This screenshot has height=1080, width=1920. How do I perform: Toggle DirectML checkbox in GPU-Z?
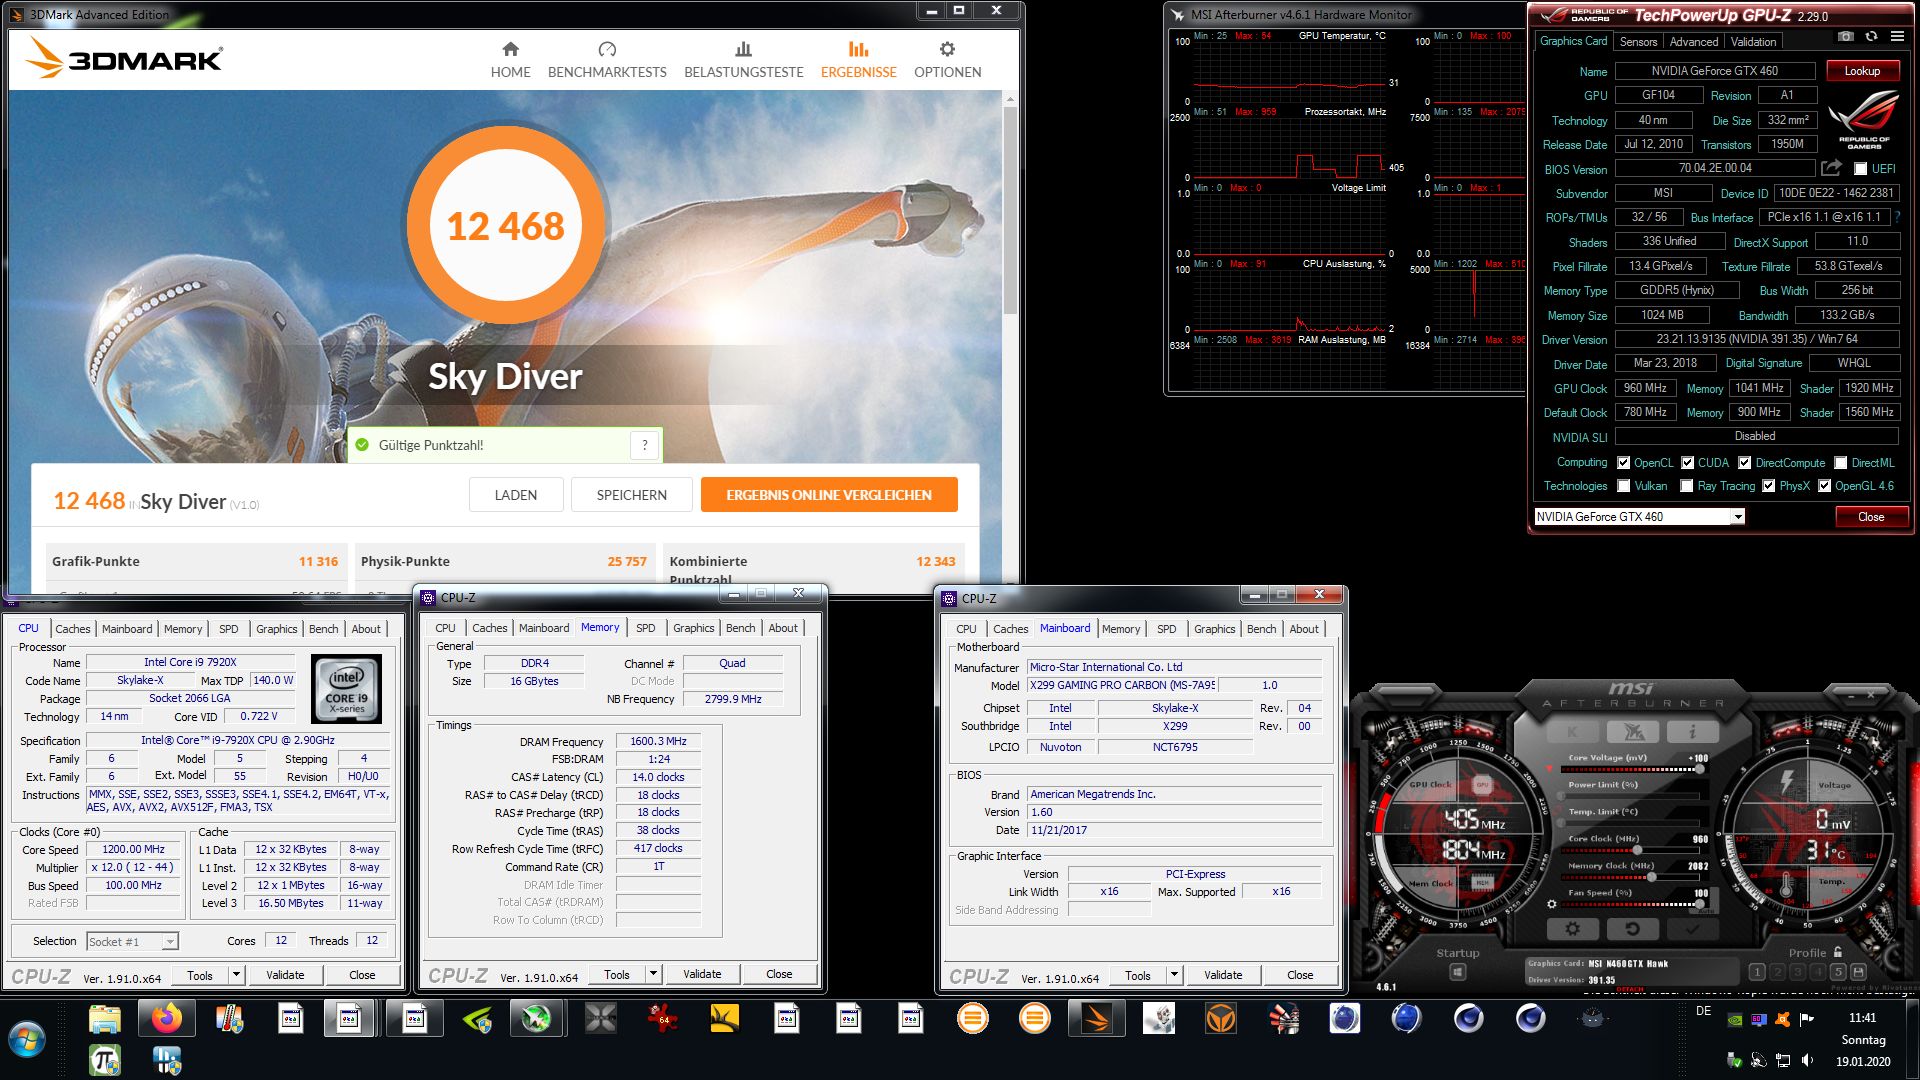coord(1840,462)
